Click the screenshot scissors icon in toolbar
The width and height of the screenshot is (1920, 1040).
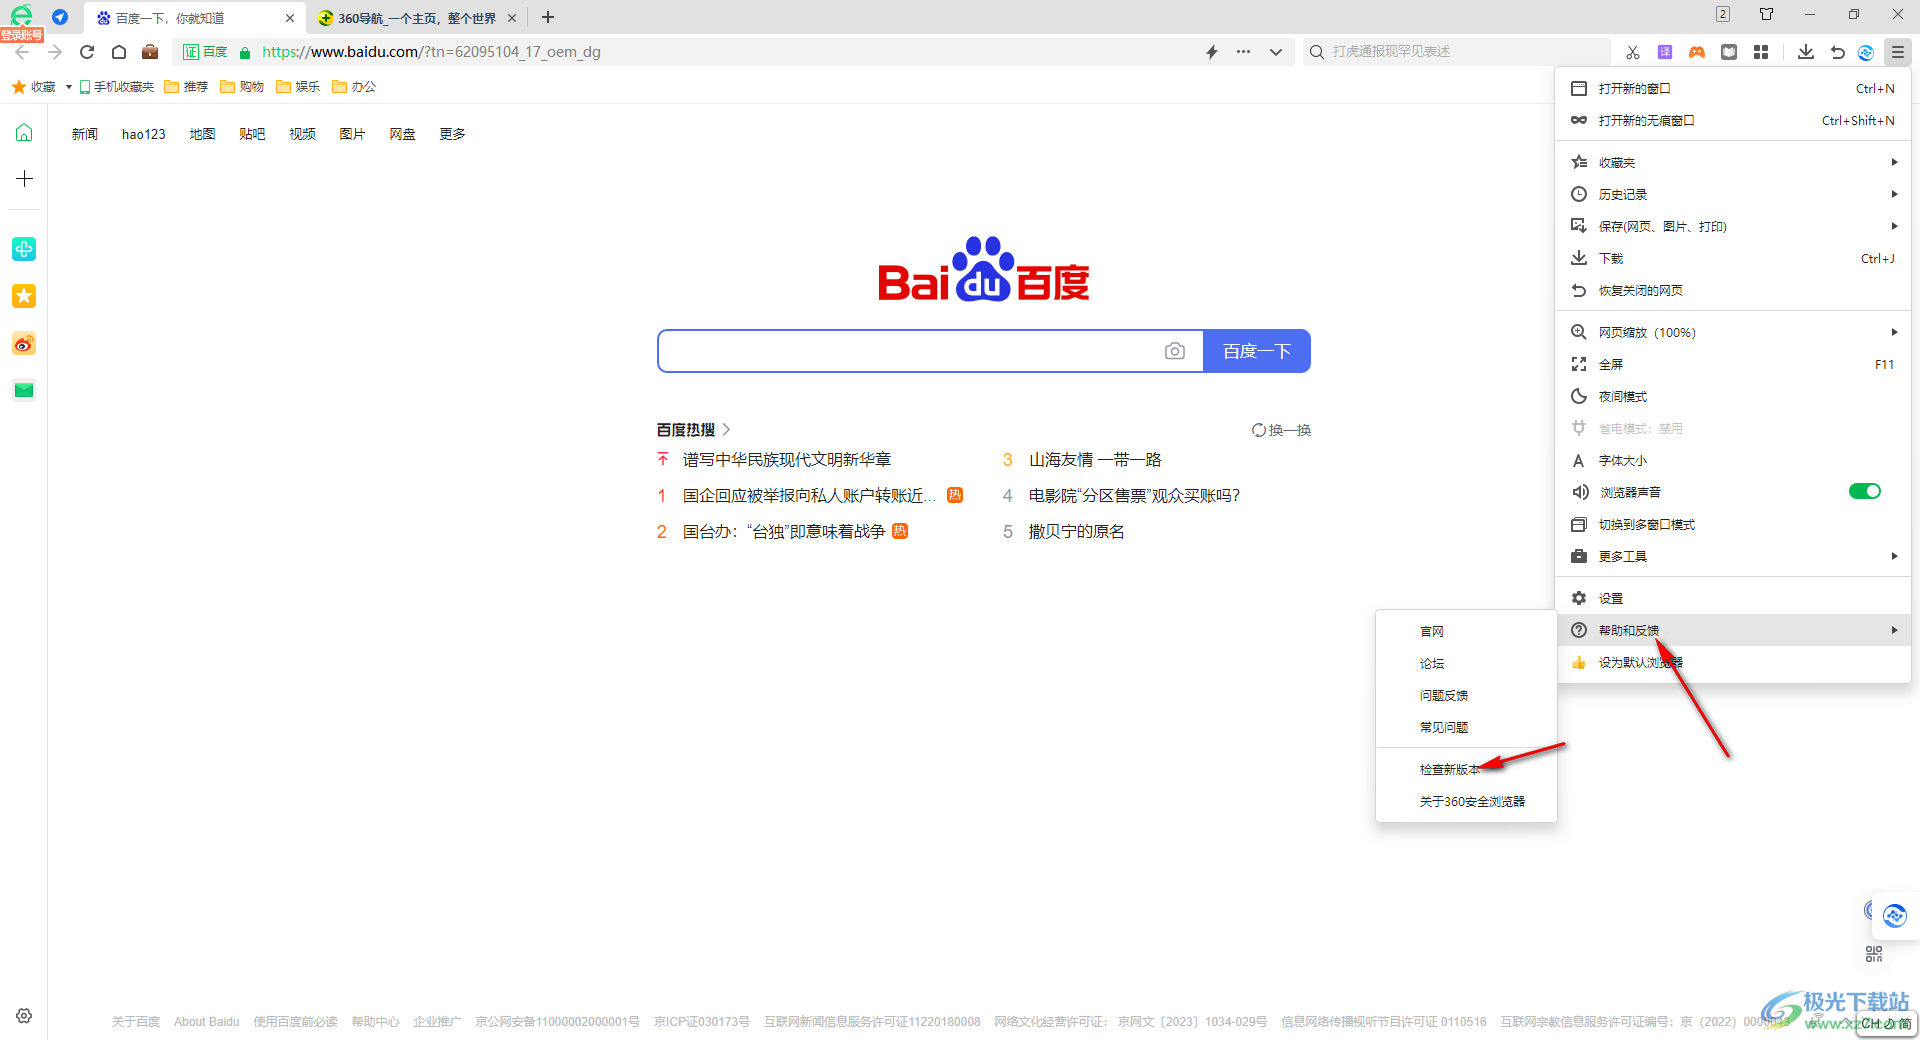1633,52
